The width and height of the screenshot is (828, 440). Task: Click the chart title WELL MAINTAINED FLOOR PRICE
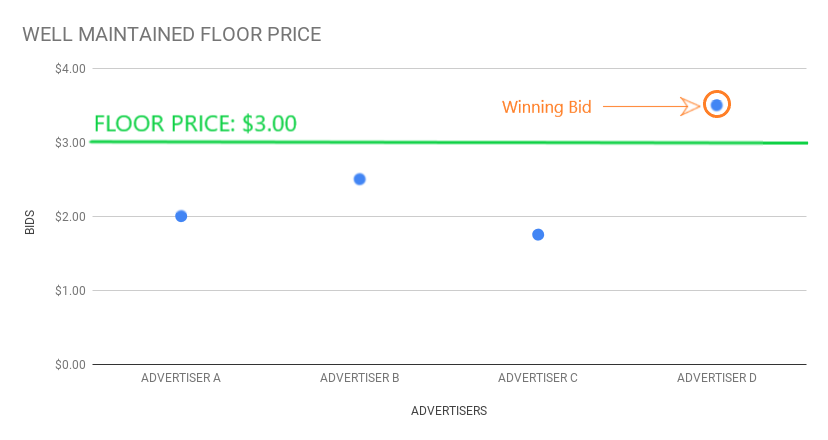(x=172, y=34)
